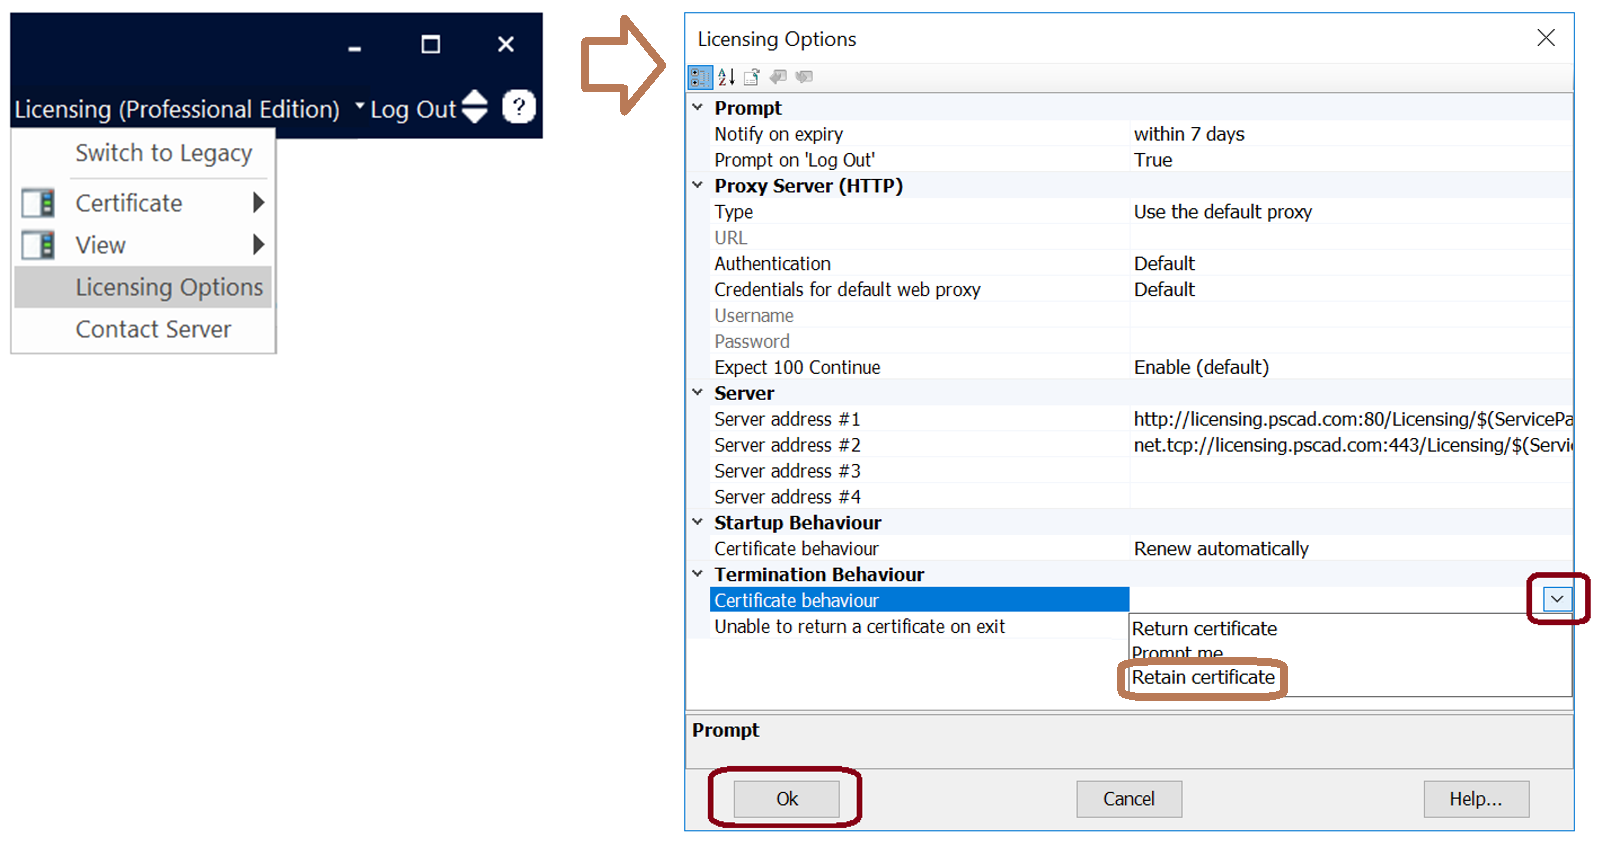Select Licensing Options in the menu

168,288
